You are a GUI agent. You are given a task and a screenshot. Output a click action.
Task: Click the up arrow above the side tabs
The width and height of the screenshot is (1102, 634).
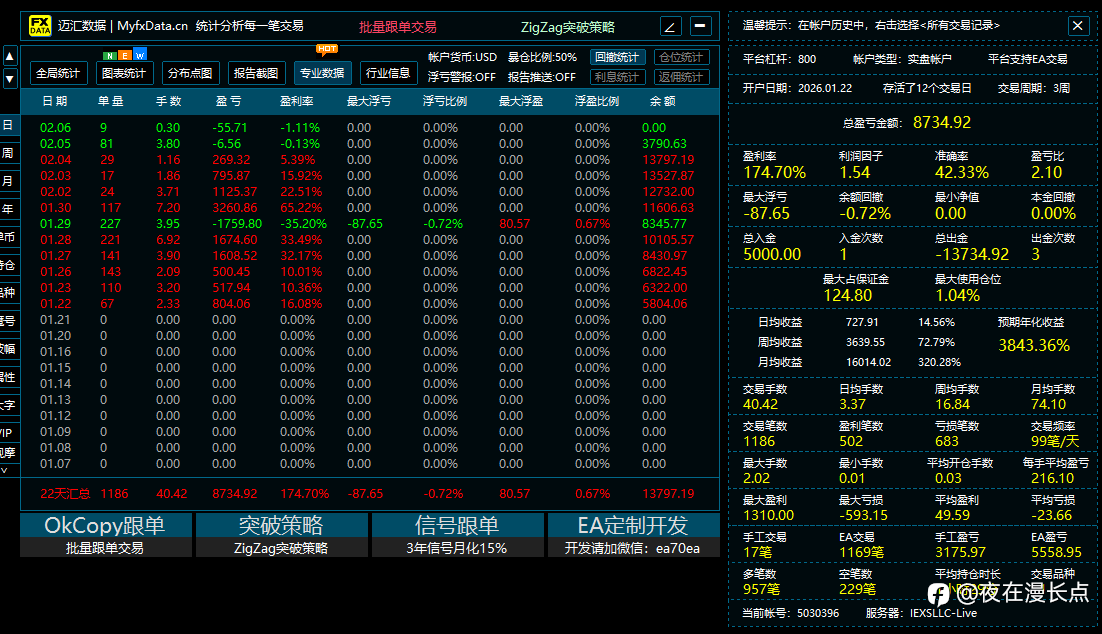pyautogui.click(x=10, y=56)
